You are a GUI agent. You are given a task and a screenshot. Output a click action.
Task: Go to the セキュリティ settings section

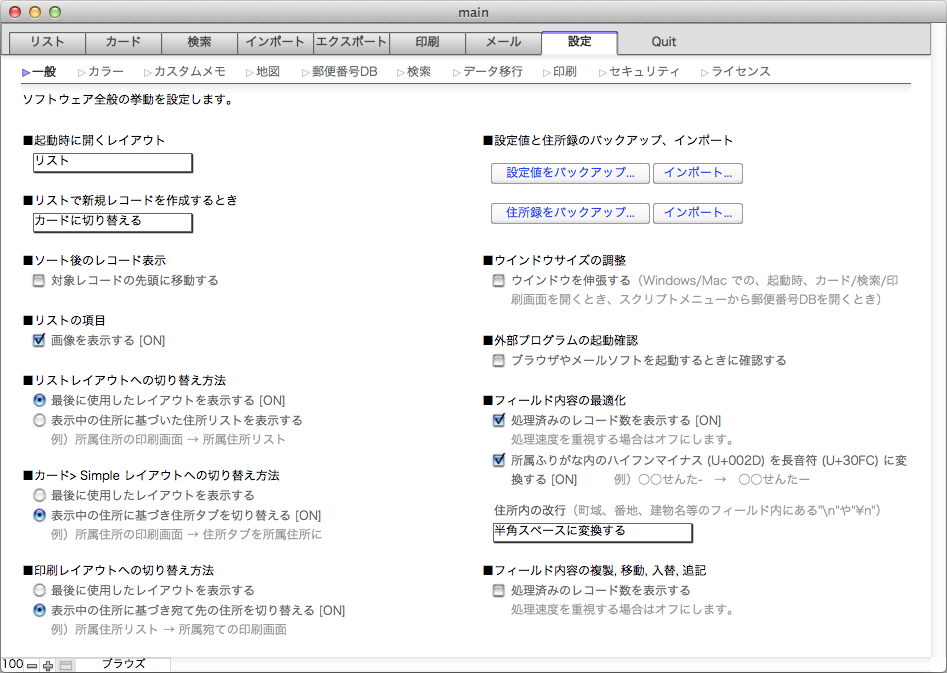point(643,72)
